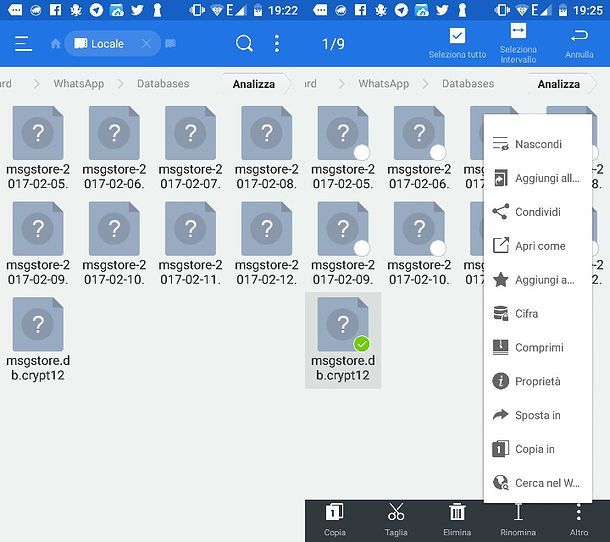Viewport: 610px width, 542px height.
Task: Select Proprietà in the context menu
Action: (x=538, y=382)
